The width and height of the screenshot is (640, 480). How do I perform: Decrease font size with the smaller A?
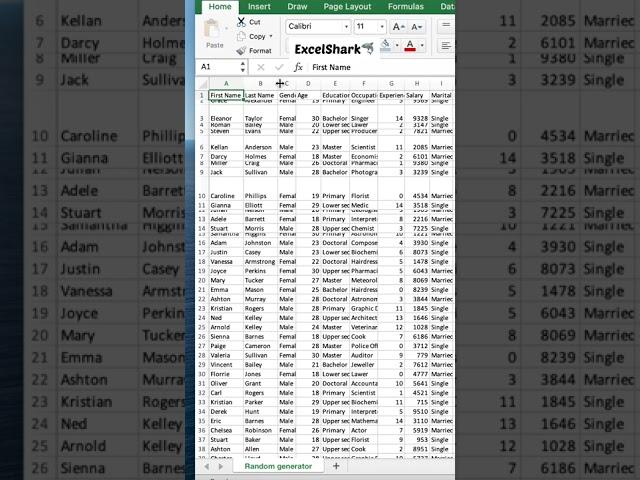pyautogui.click(x=416, y=27)
